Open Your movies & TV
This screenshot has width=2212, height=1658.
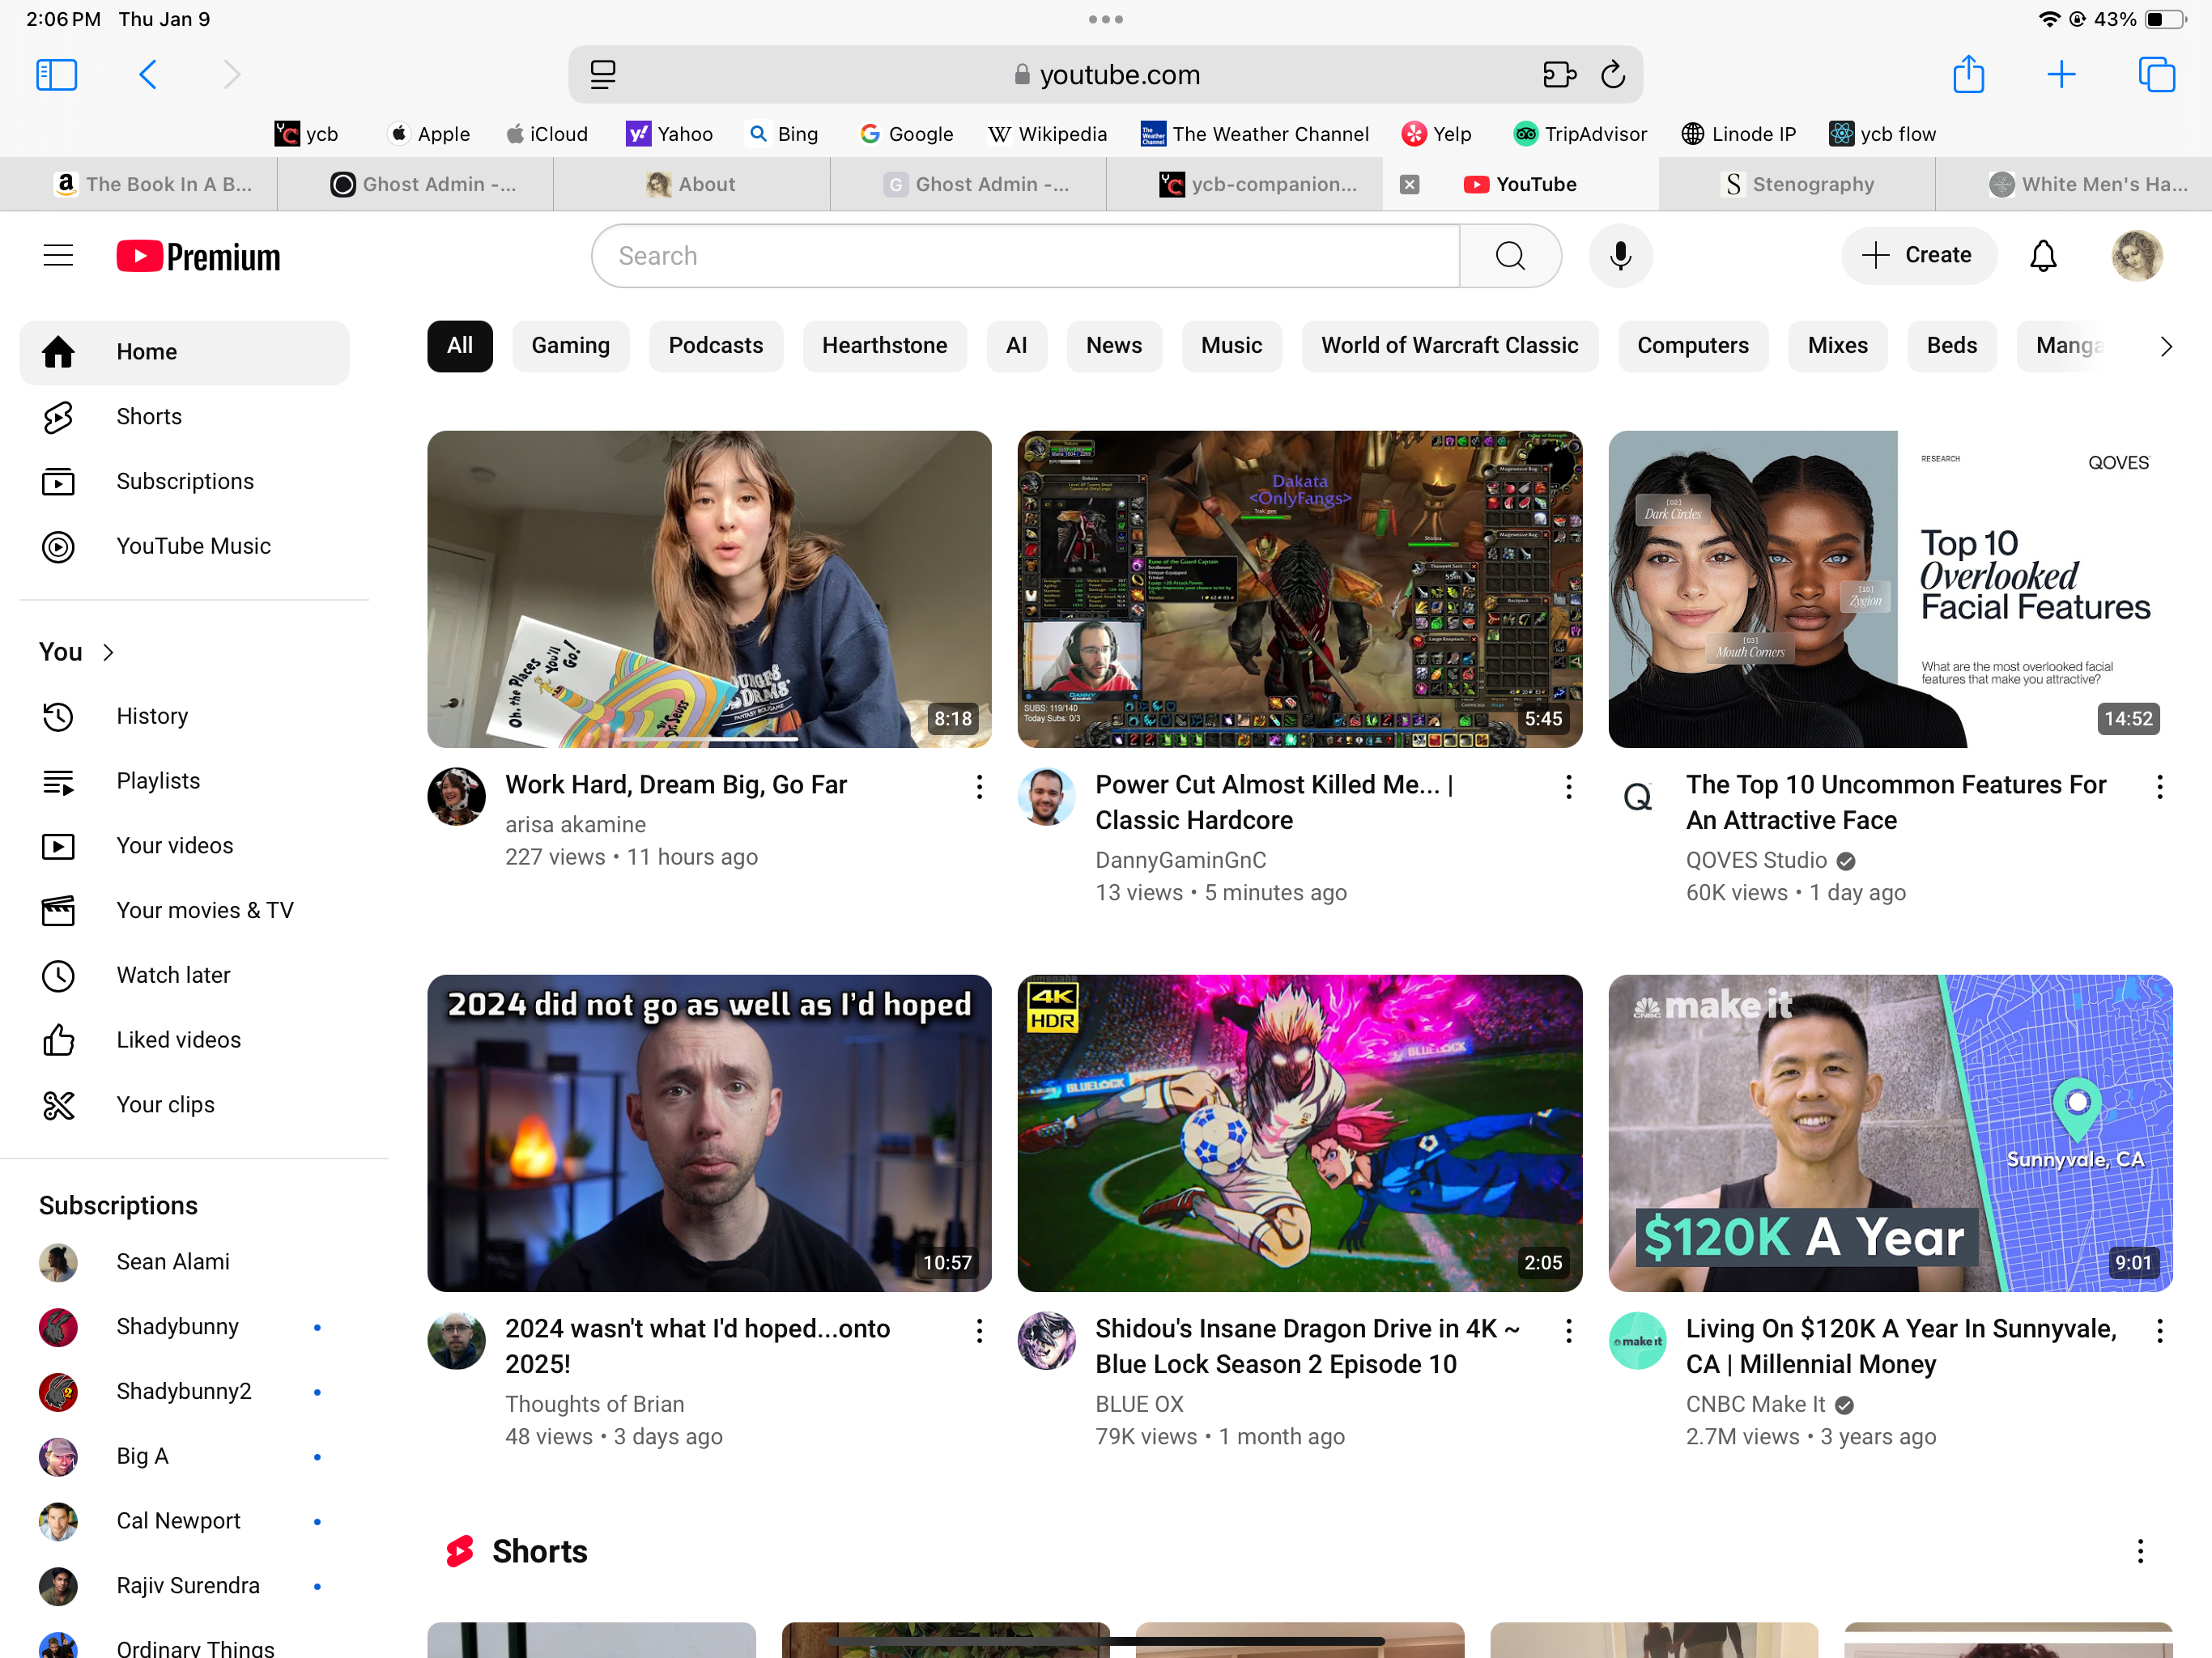[x=184, y=911]
